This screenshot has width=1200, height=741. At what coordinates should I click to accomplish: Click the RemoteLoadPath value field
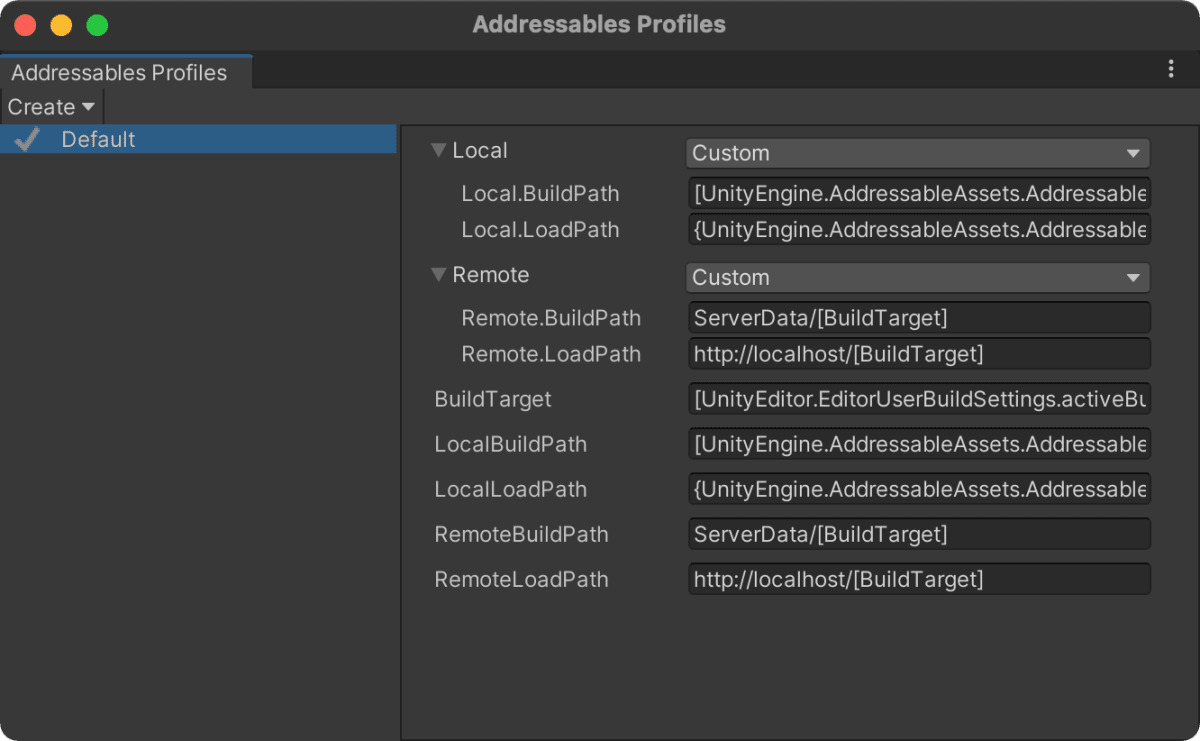(919, 579)
